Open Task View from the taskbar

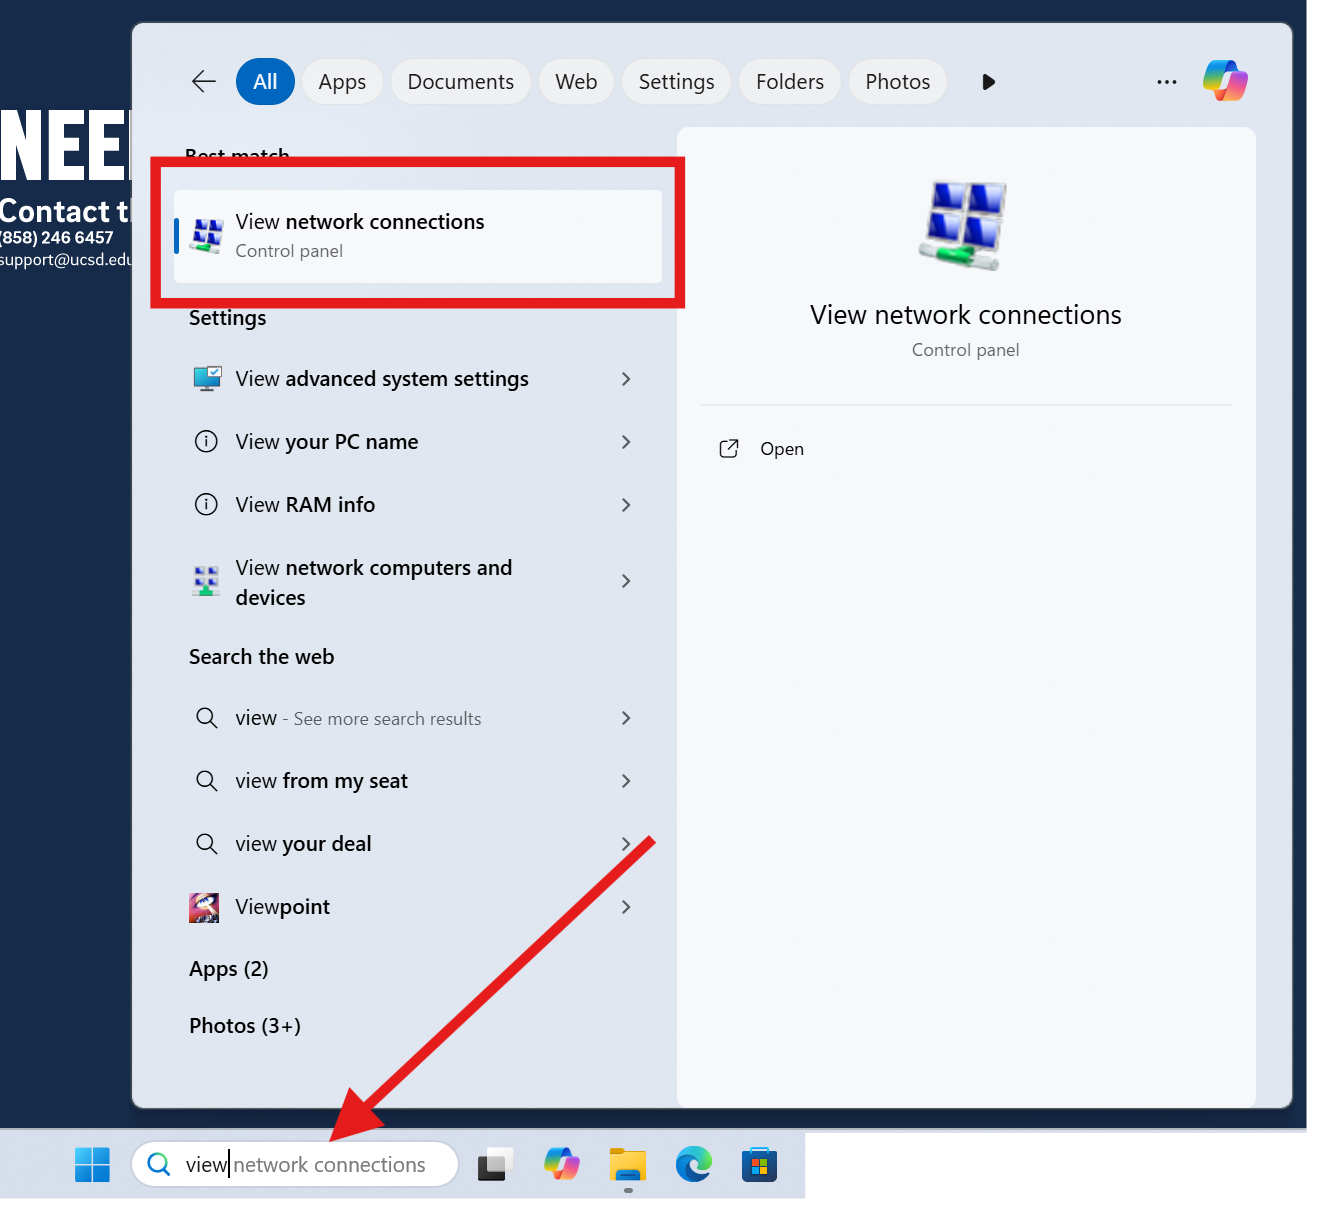point(494,1164)
